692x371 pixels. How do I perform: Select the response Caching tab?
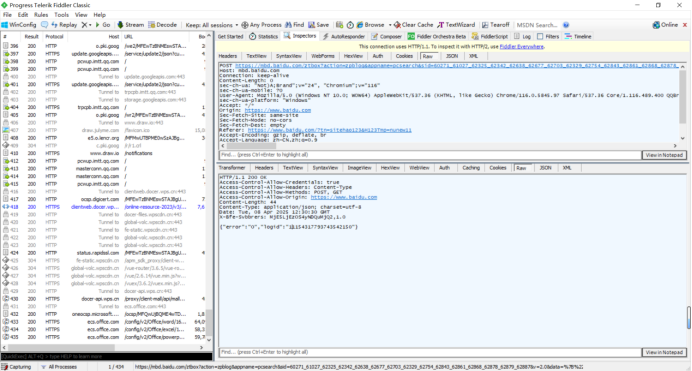[470, 168]
